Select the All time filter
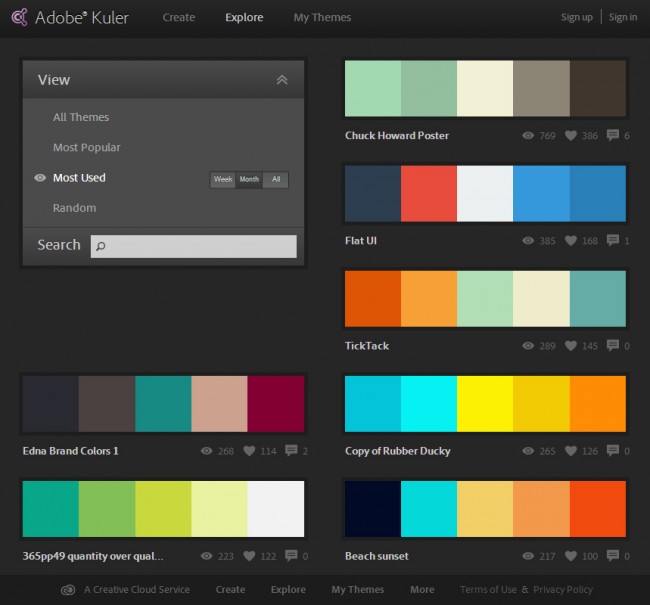The width and height of the screenshot is (650, 605). (x=276, y=180)
